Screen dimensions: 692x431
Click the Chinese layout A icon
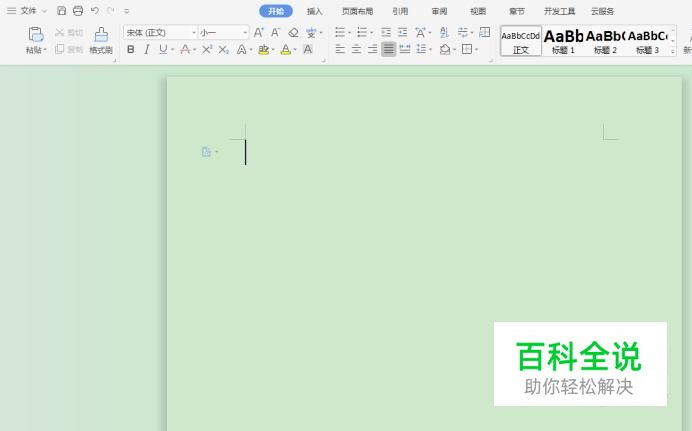pos(421,32)
